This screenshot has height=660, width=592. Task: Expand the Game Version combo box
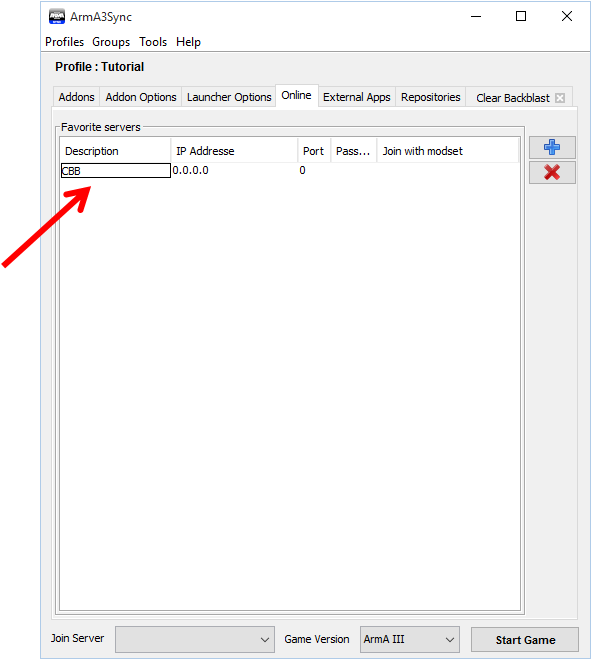tap(410, 639)
